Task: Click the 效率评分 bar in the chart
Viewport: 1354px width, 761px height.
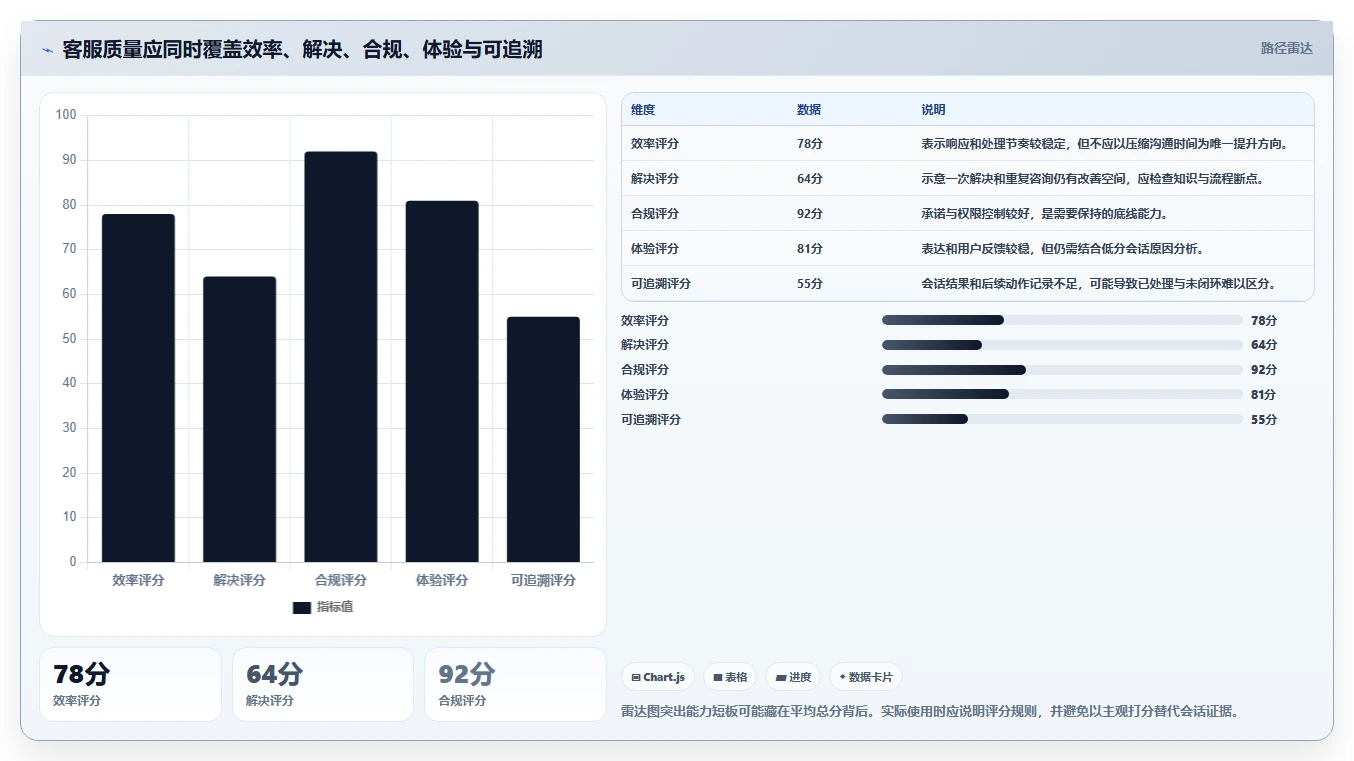Action: [x=138, y=388]
